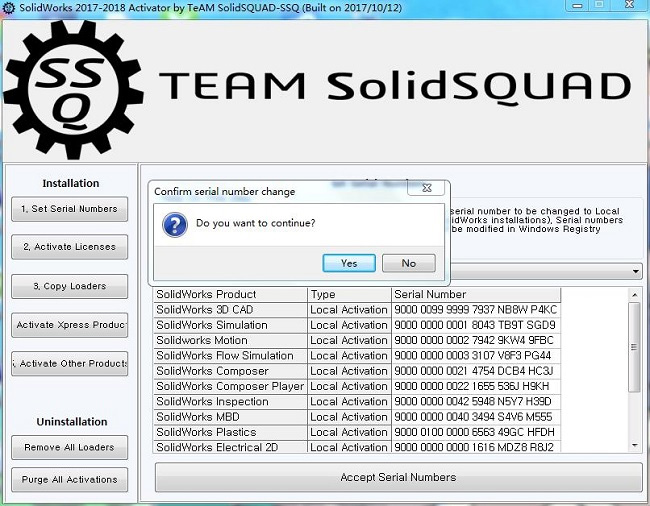650x506 pixels.
Task: Select the SolidWorks Simulation product cell
Action: [x=230, y=325]
